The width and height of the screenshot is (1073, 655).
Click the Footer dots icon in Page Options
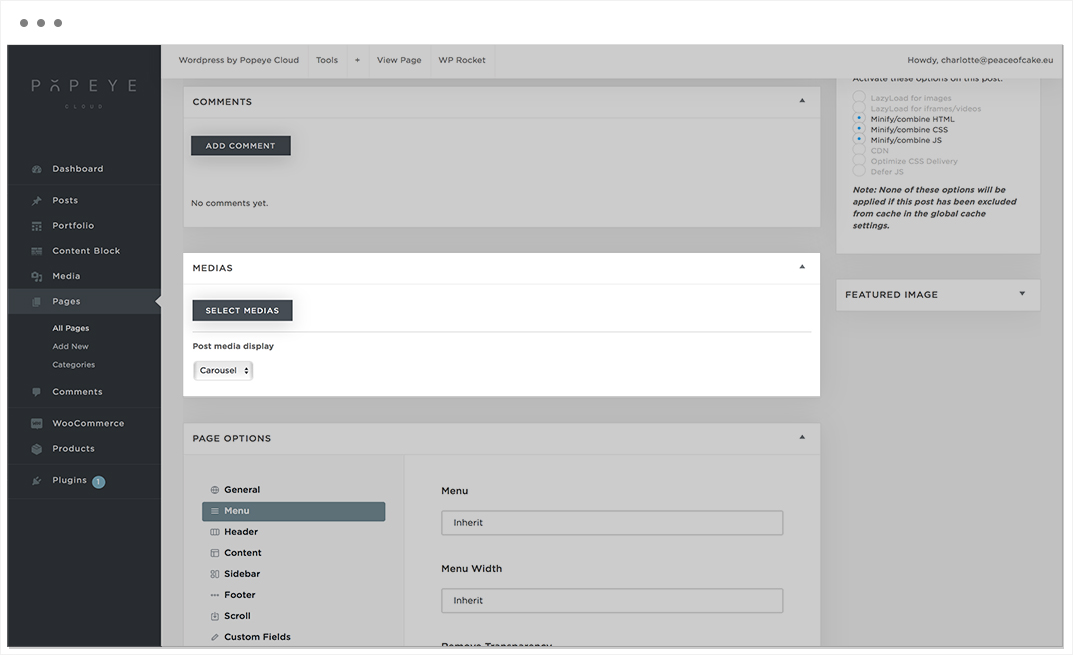[x=215, y=595]
